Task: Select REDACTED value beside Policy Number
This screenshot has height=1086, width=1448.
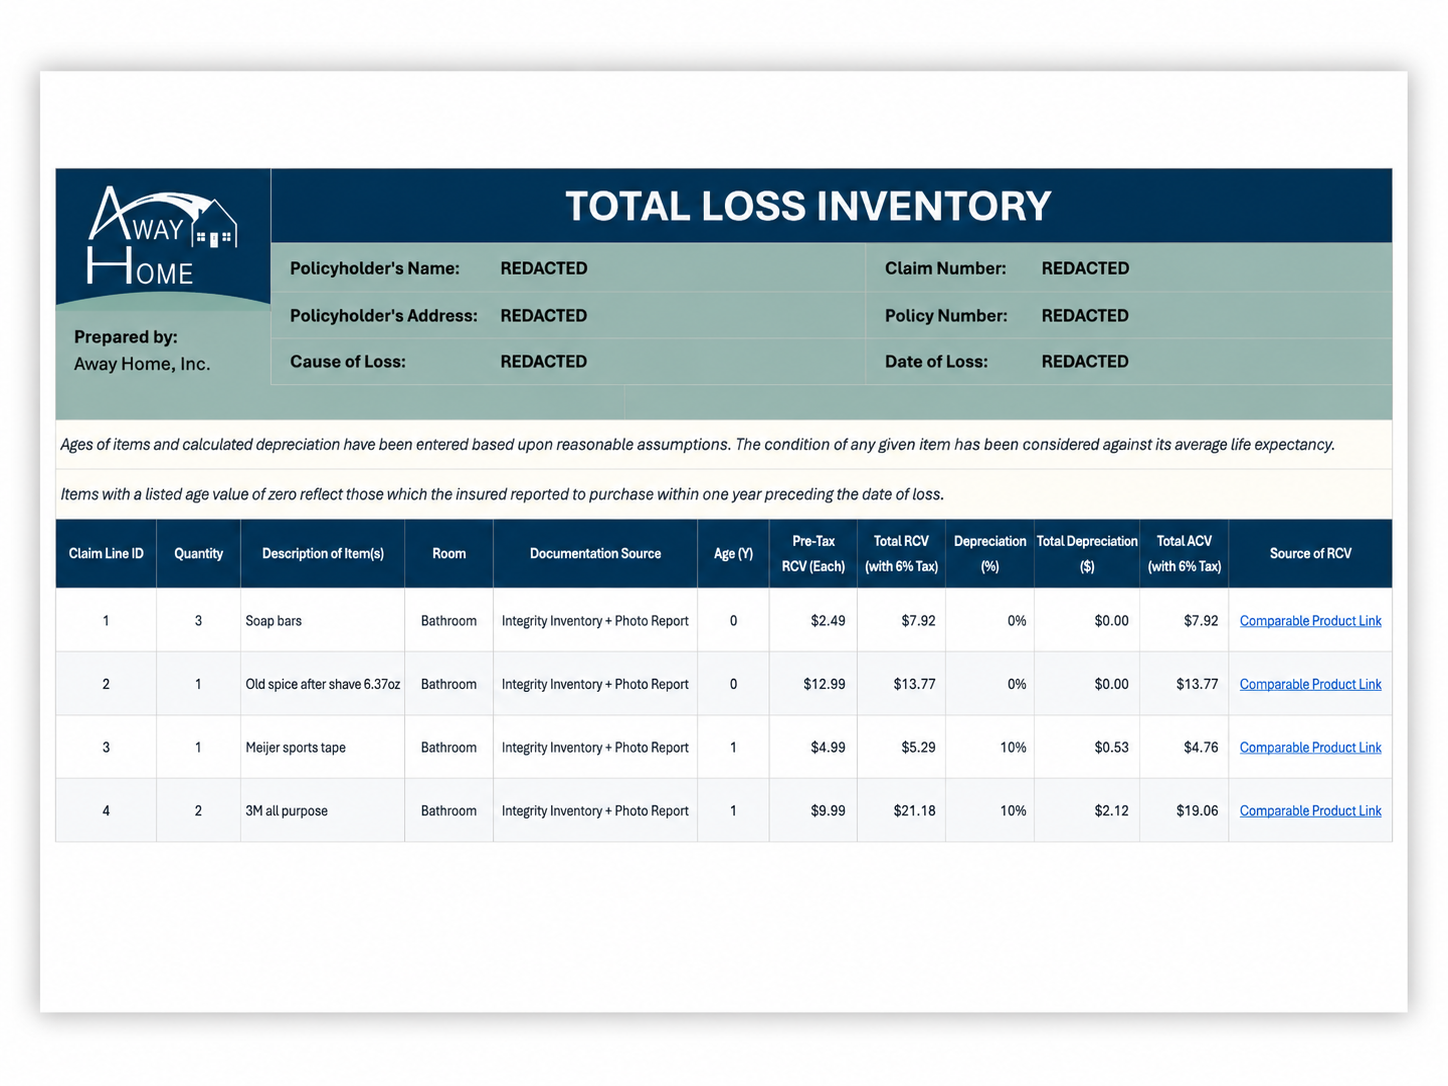Action: (x=1085, y=315)
